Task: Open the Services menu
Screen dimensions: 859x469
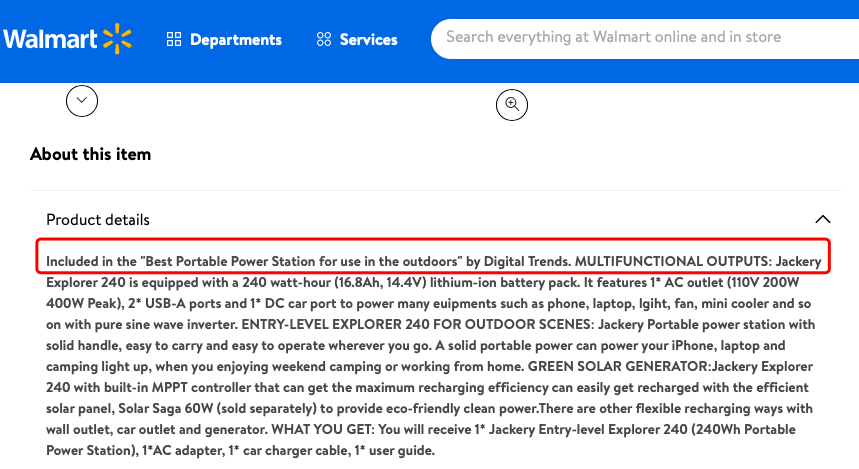Action: point(357,39)
